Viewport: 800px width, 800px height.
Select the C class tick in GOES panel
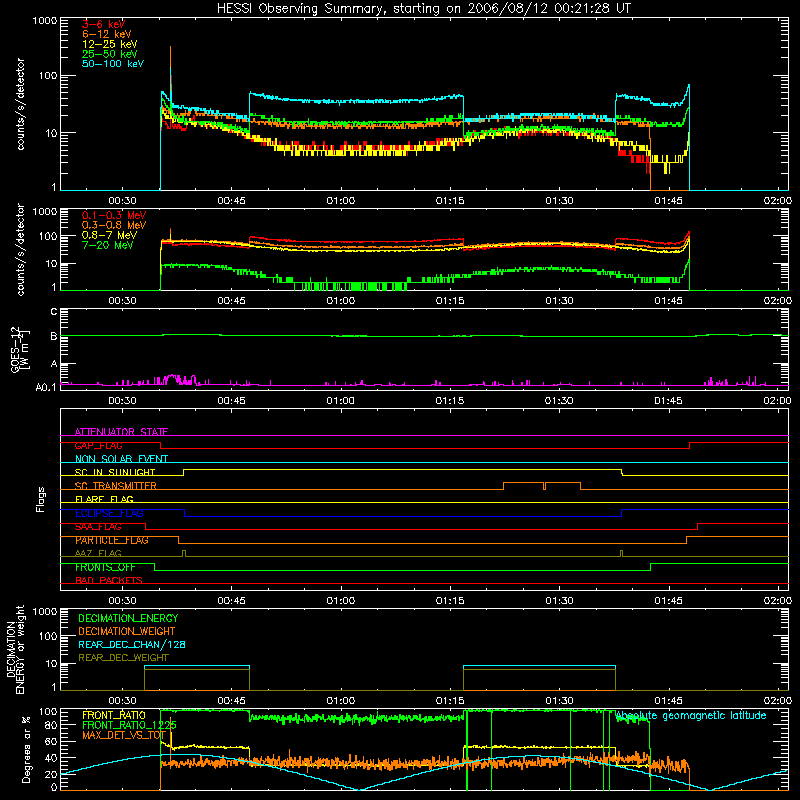tap(54, 311)
